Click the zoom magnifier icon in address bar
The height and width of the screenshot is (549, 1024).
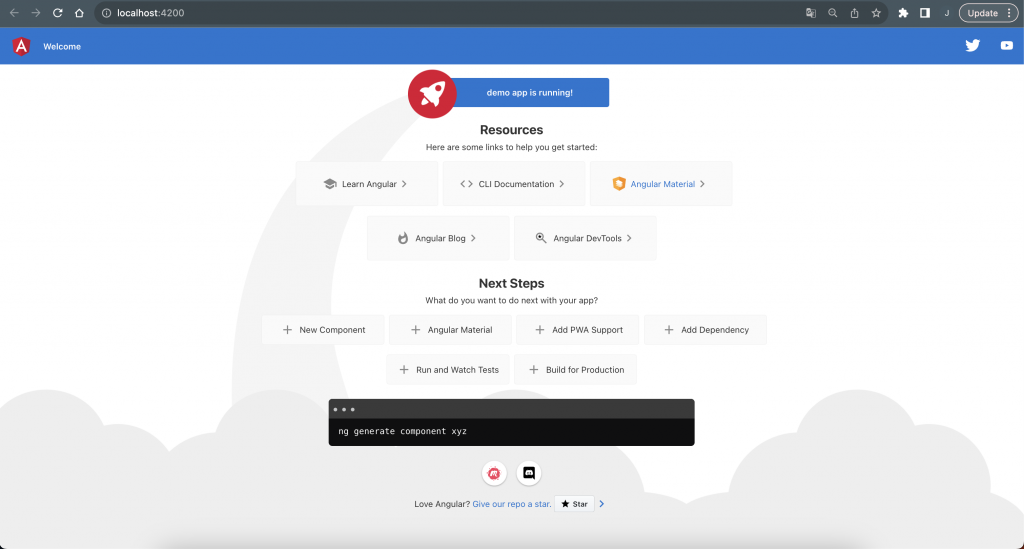833,13
